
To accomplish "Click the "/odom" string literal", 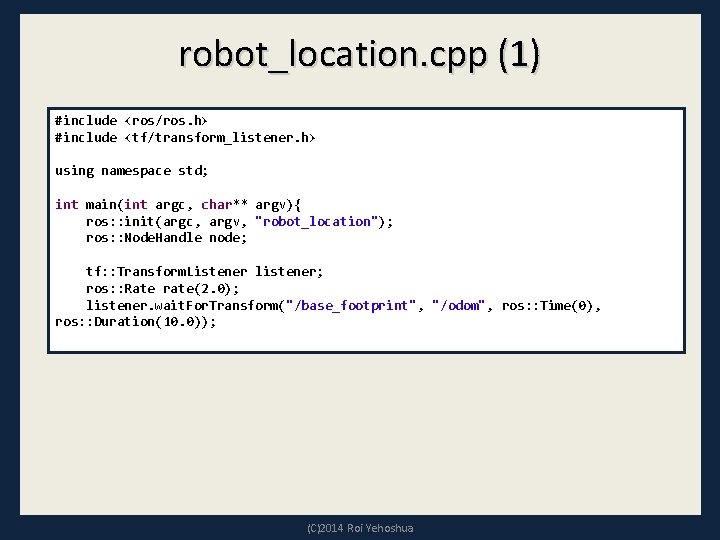I will click(x=458, y=305).
